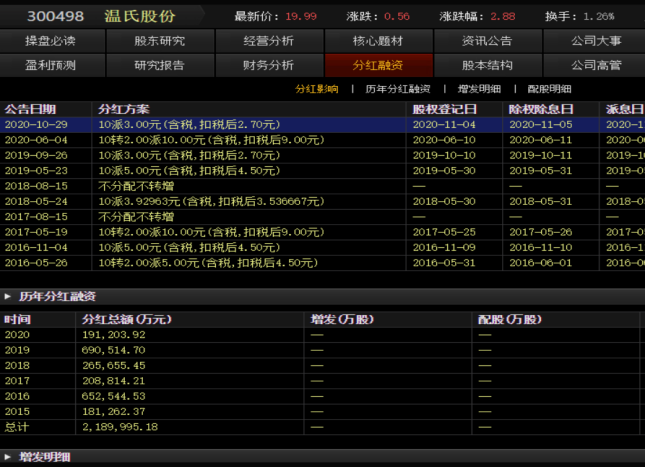646x468 pixels.
Task: Click the 除权除息日 column header
Action: tap(541, 109)
